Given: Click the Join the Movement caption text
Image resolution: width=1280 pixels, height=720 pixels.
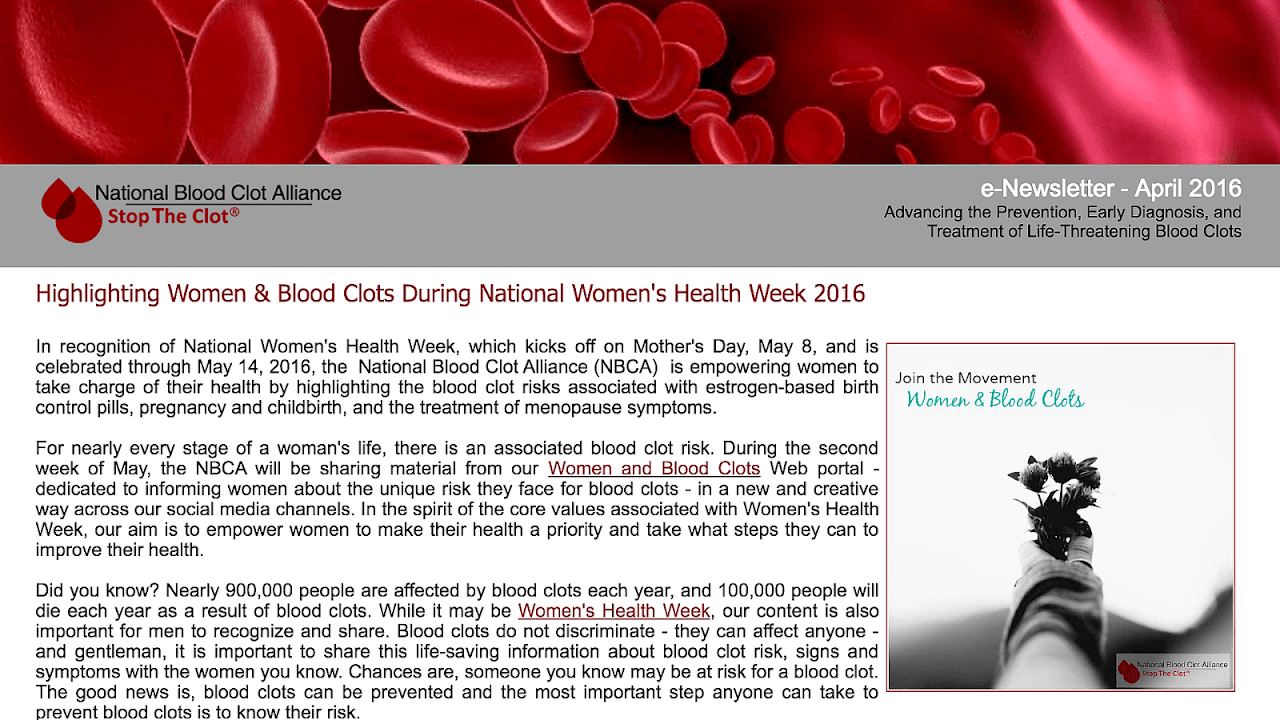Looking at the screenshot, I should [966, 378].
